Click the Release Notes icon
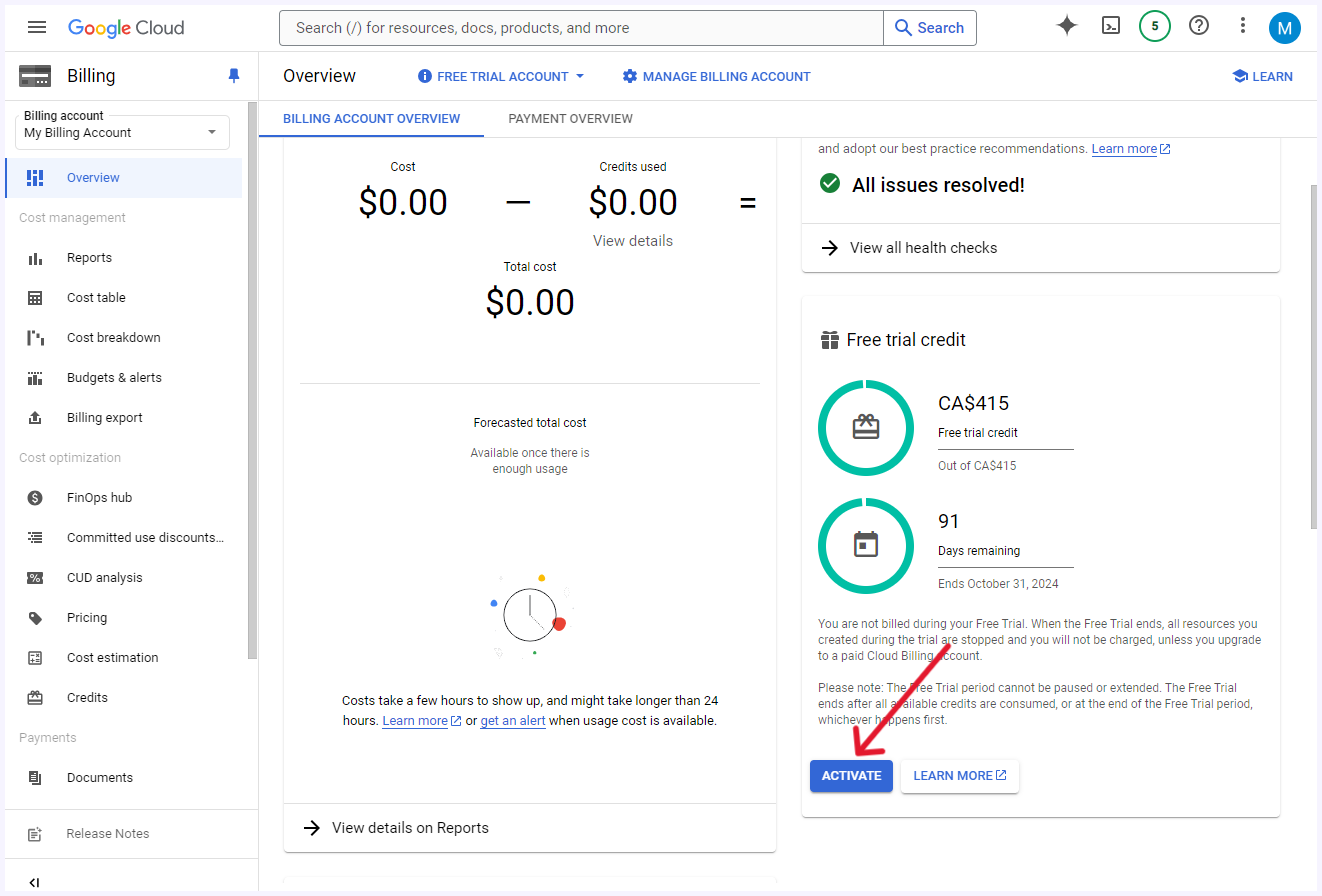 click(35, 834)
